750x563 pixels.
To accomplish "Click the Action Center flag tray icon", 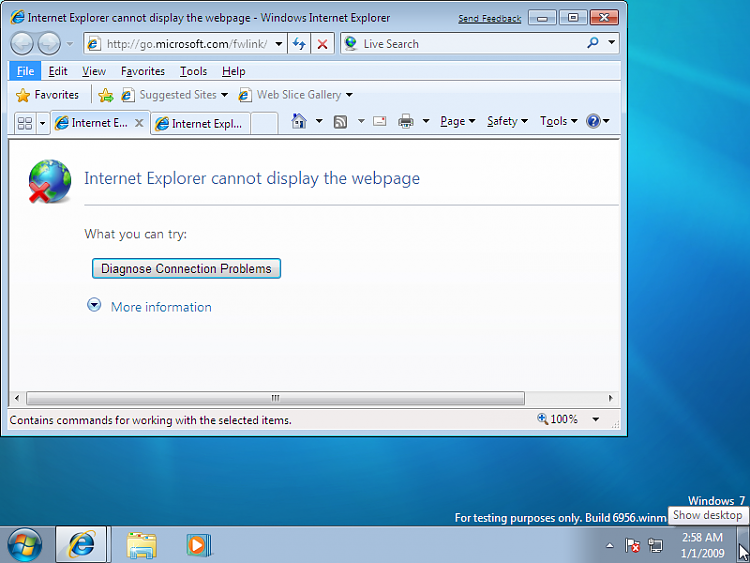I will [x=632, y=545].
